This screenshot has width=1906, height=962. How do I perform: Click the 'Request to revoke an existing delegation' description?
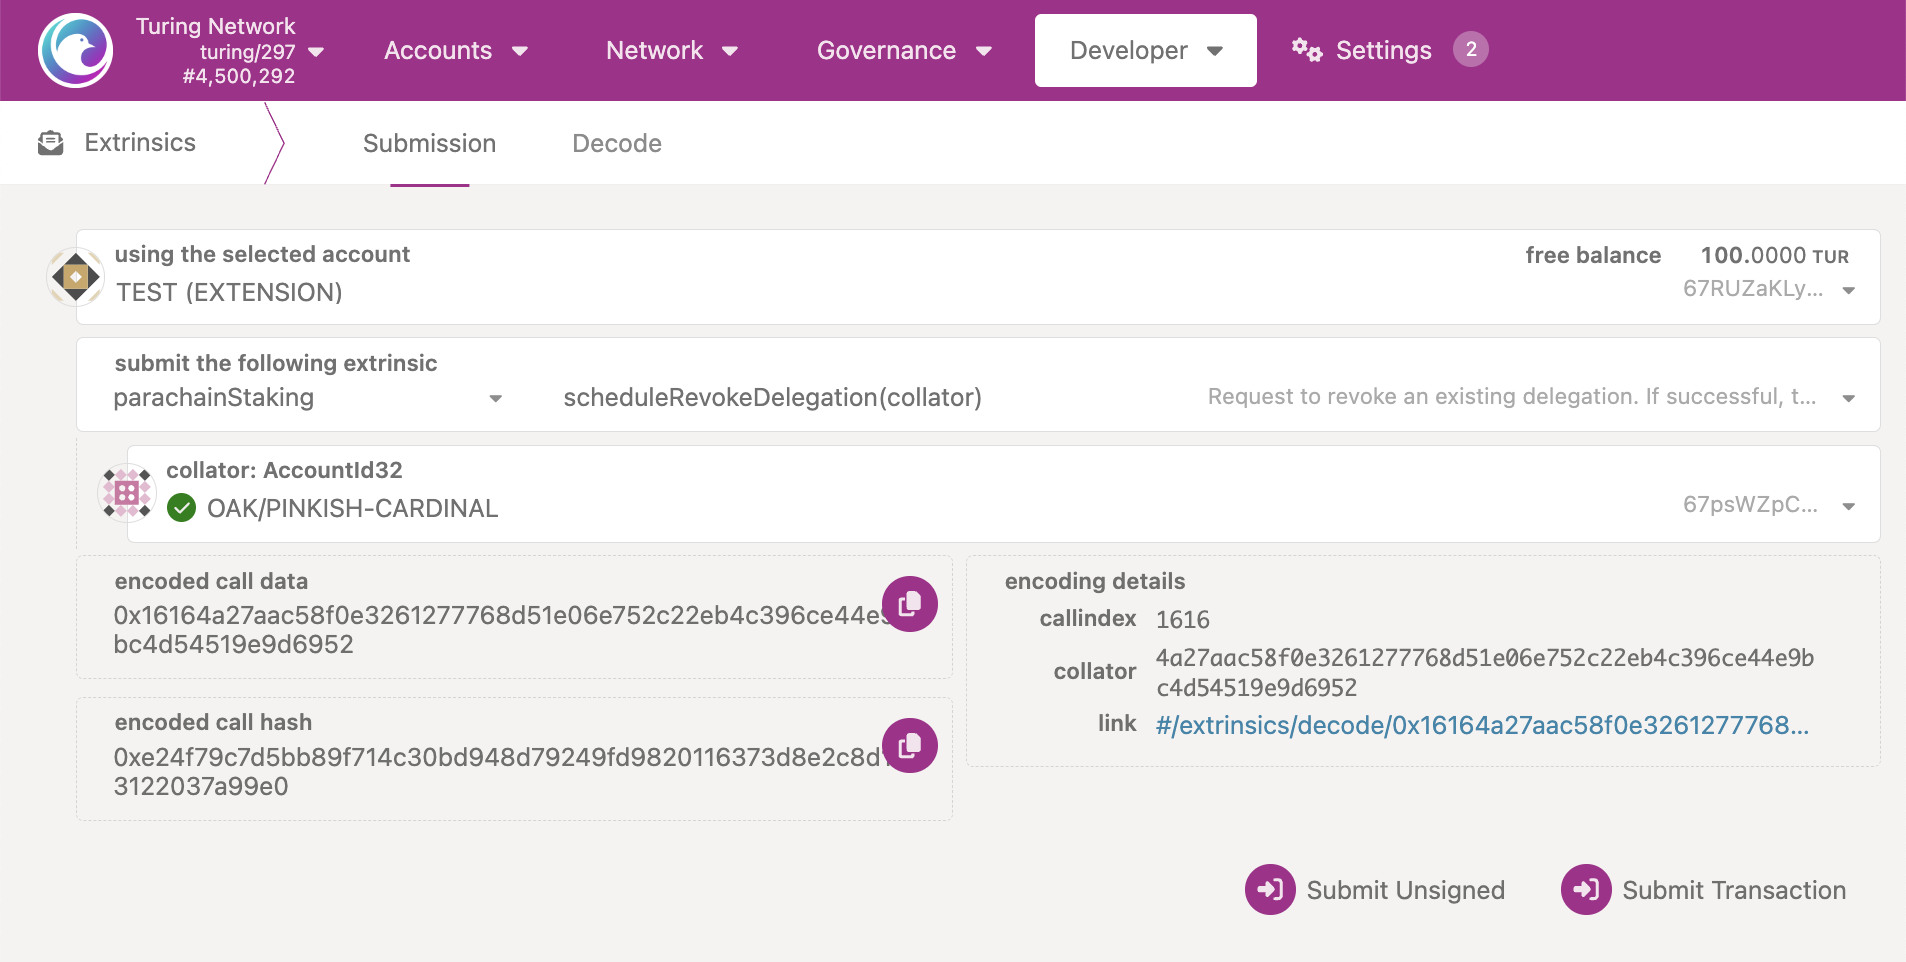pyautogui.click(x=1512, y=397)
